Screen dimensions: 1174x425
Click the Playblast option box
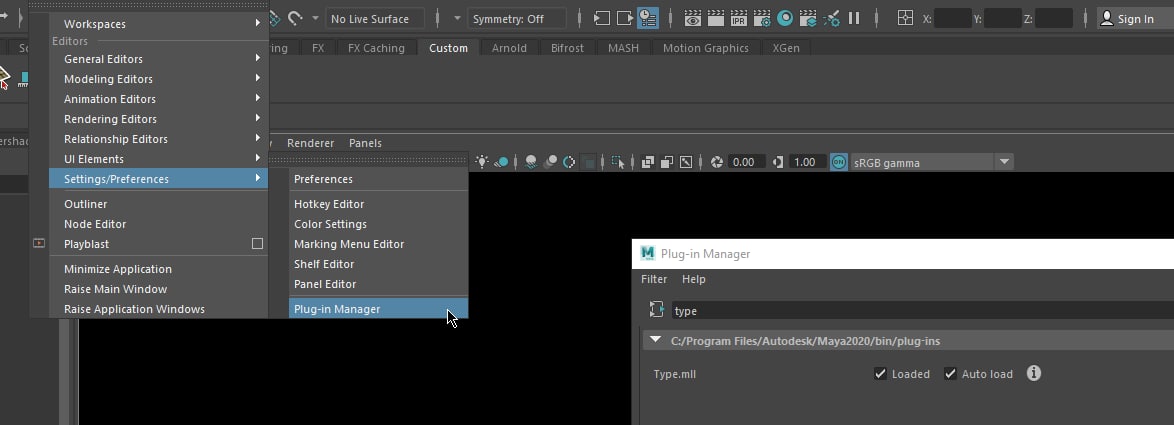pos(258,244)
